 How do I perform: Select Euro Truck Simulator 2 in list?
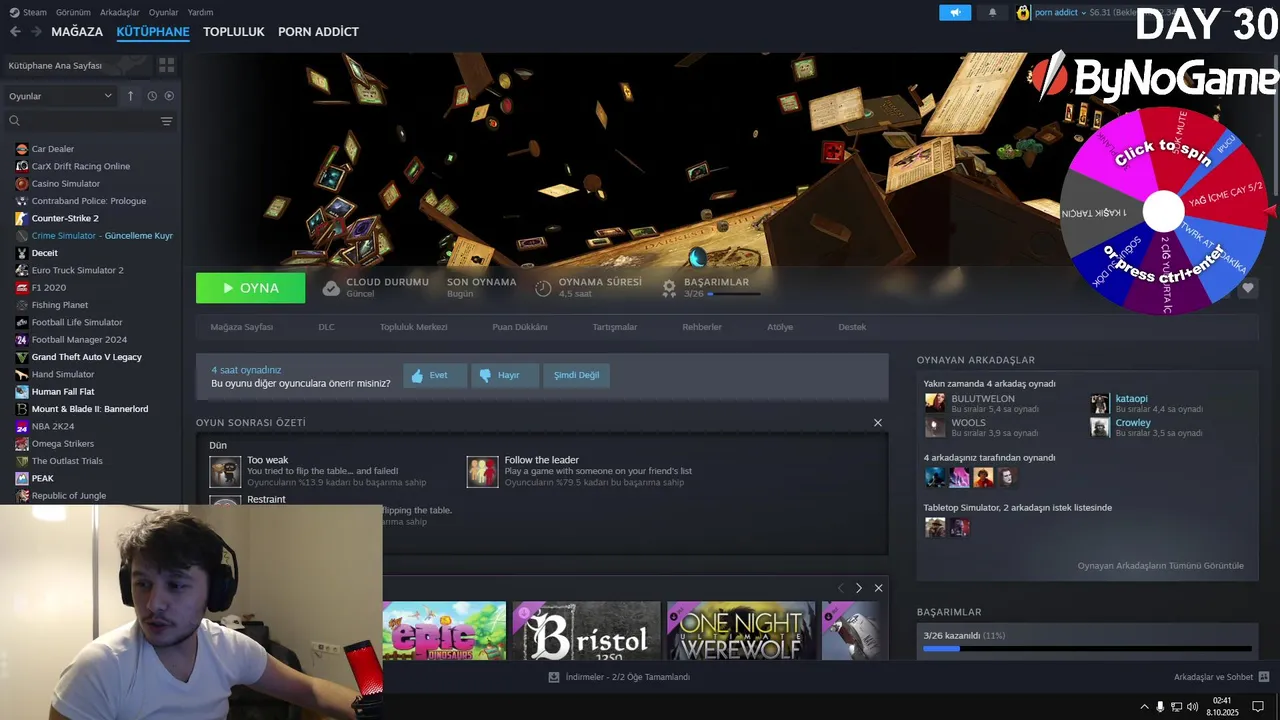point(78,270)
